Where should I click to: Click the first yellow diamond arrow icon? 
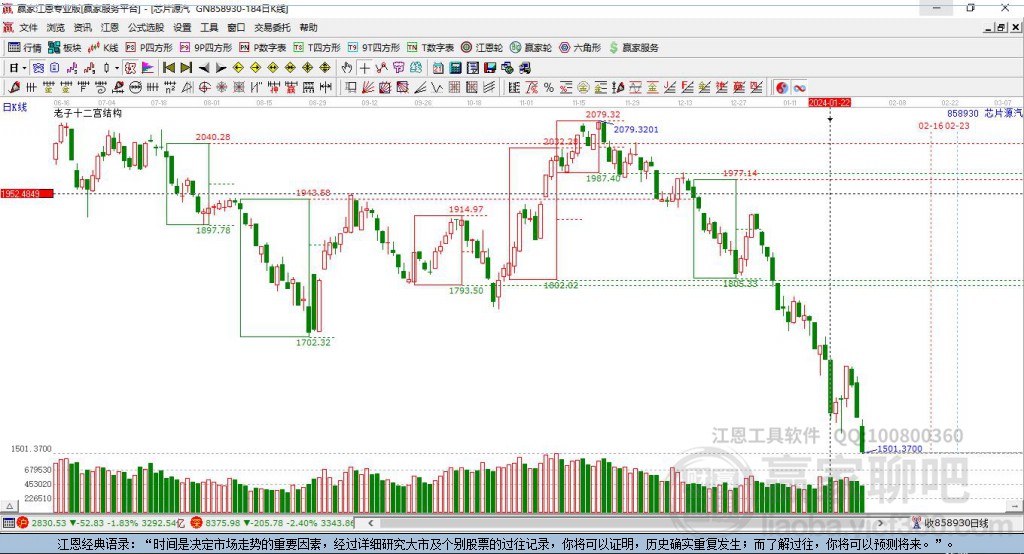click(238, 68)
